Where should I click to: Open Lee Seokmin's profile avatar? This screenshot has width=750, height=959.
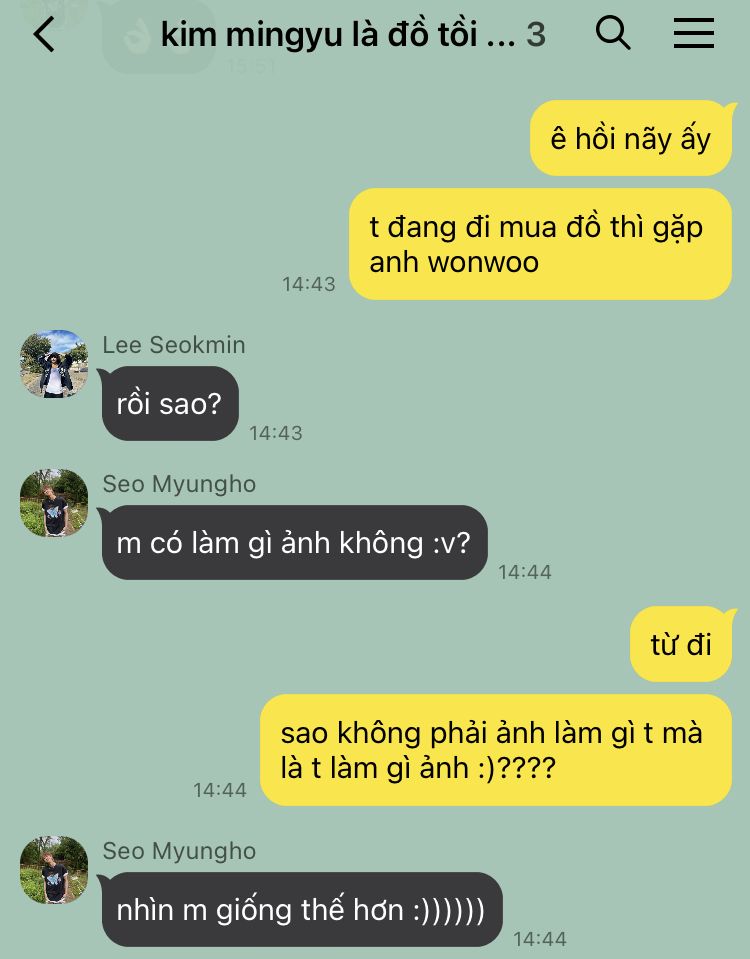(x=54, y=364)
